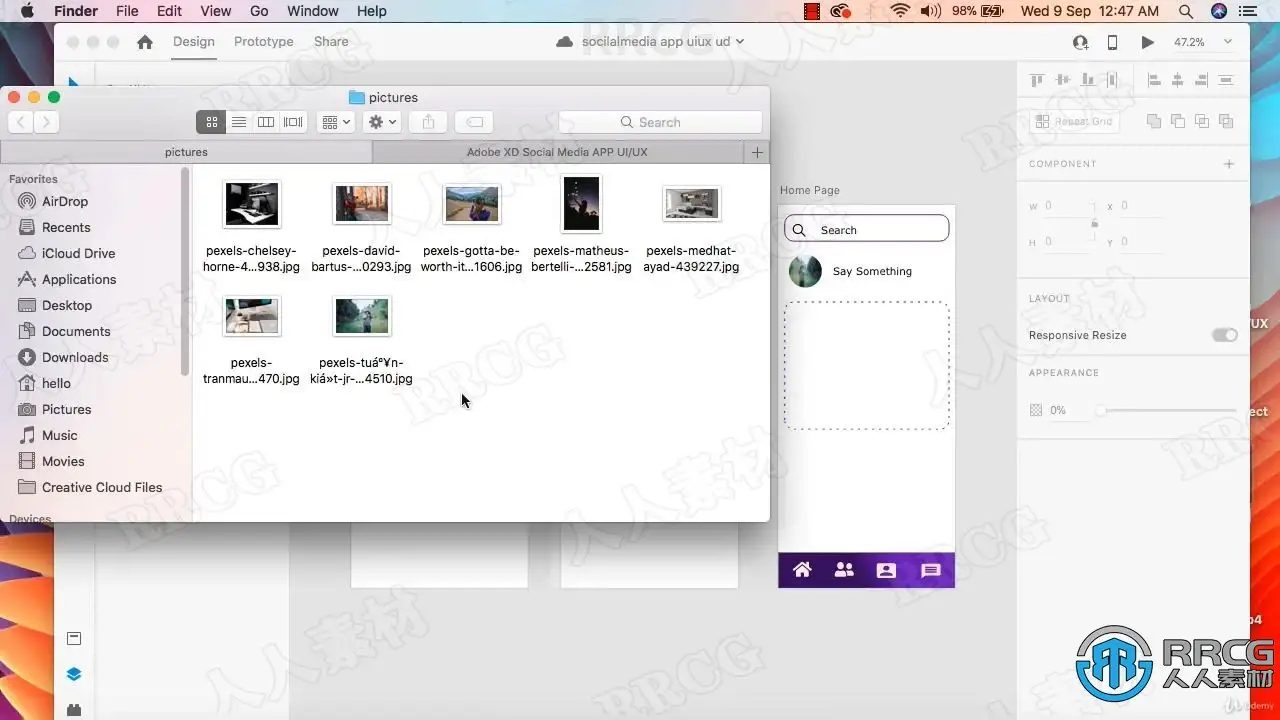The image size is (1280, 720).
Task: Open the File menu
Action: coord(127,11)
